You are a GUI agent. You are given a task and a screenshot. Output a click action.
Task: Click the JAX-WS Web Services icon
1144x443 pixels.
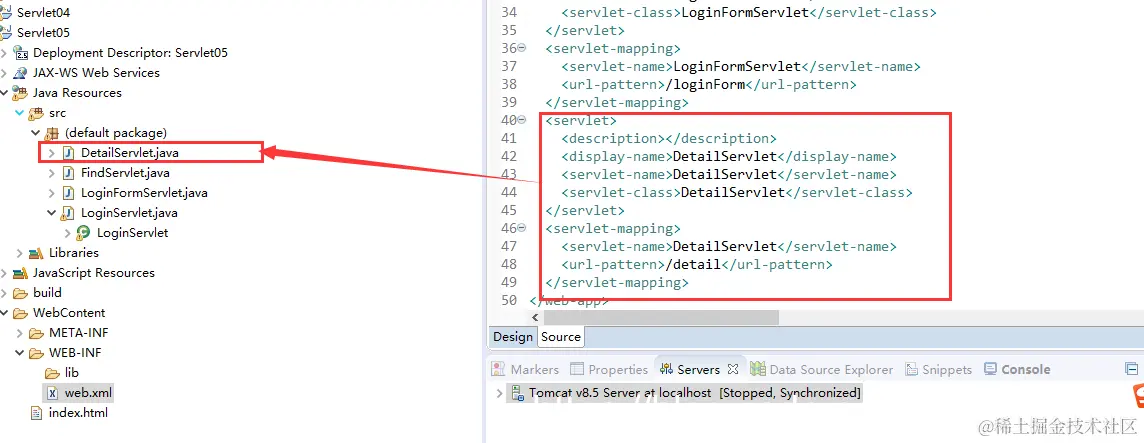(21, 73)
